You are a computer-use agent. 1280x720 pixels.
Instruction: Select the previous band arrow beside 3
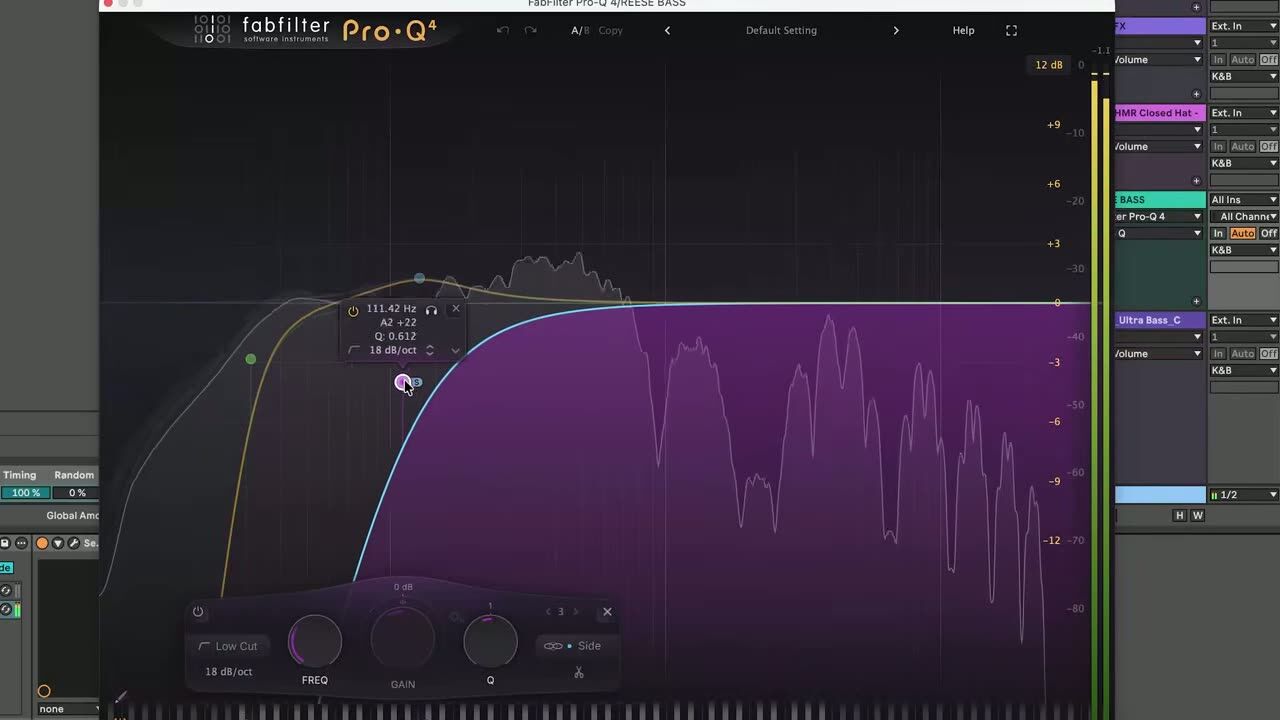coord(548,611)
